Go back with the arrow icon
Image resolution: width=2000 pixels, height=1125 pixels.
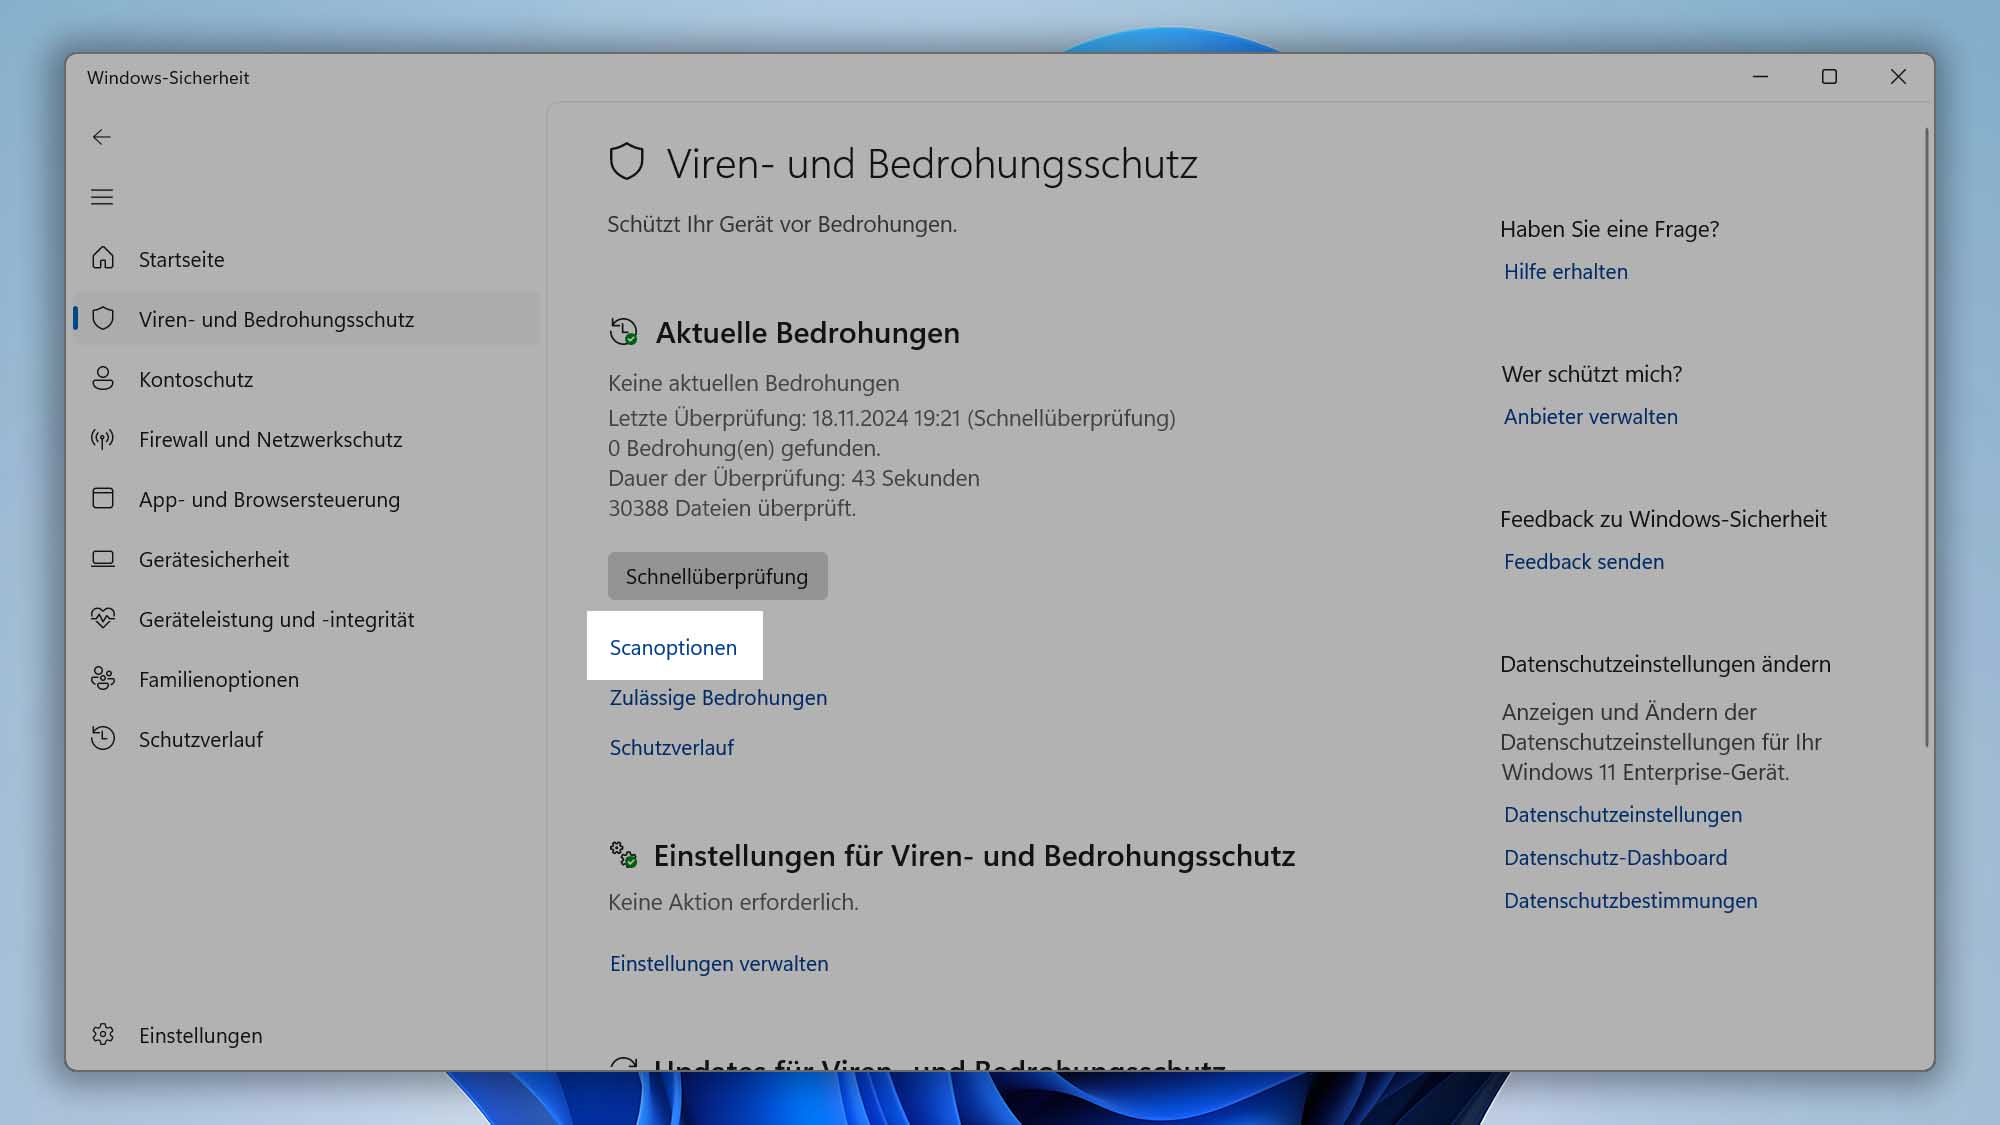[x=102, y=137]
